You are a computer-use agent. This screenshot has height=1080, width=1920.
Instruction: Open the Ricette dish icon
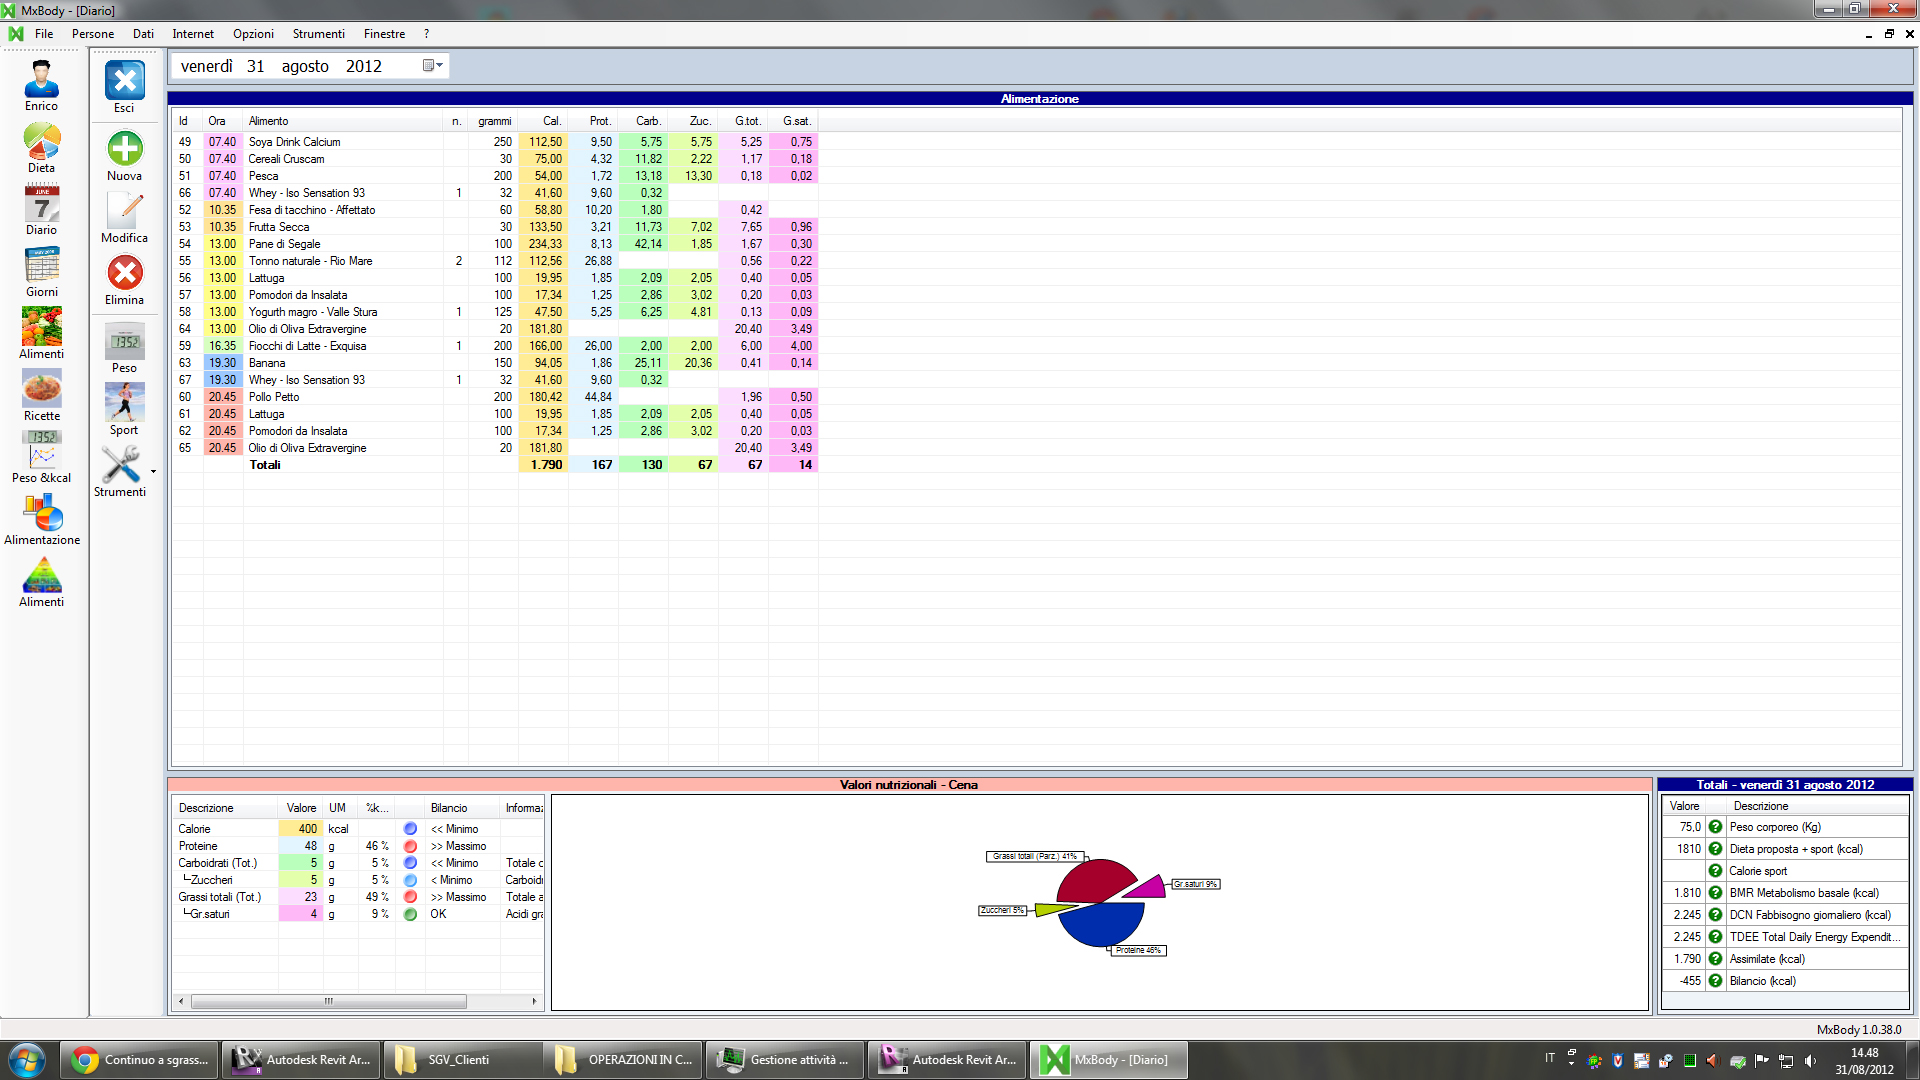(41, 389)
